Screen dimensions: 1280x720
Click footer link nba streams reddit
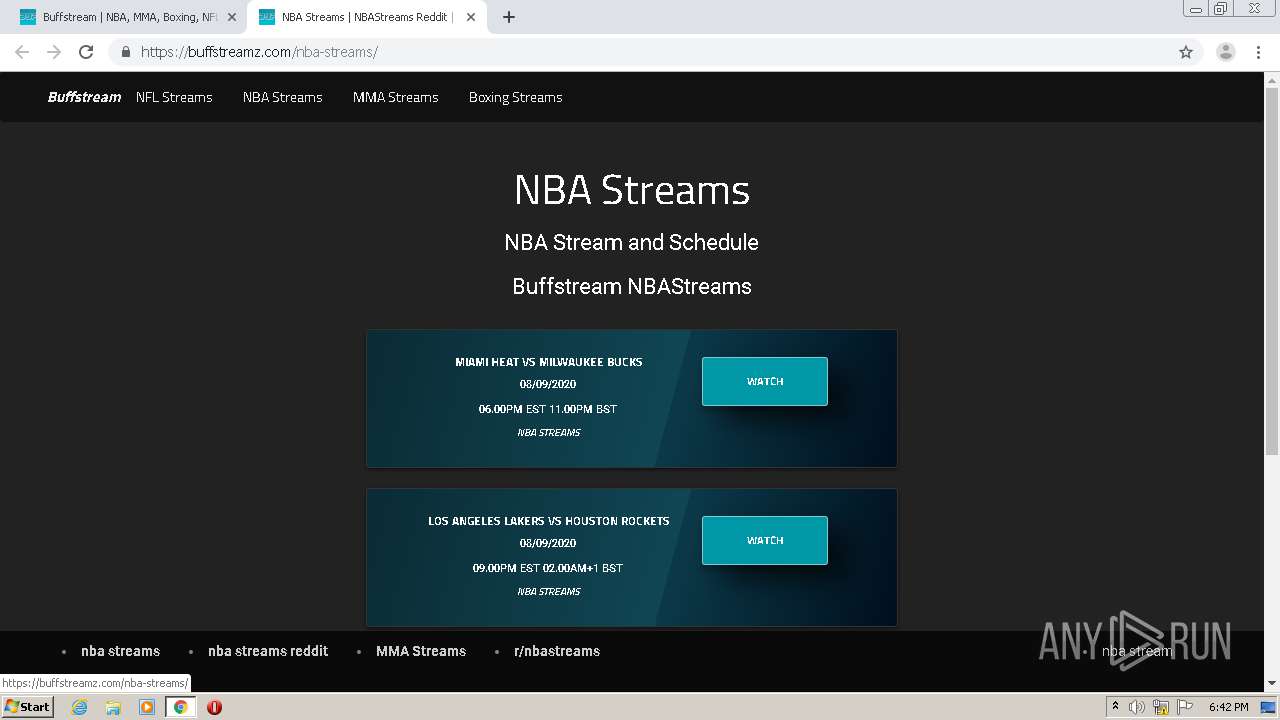point(268,651)
